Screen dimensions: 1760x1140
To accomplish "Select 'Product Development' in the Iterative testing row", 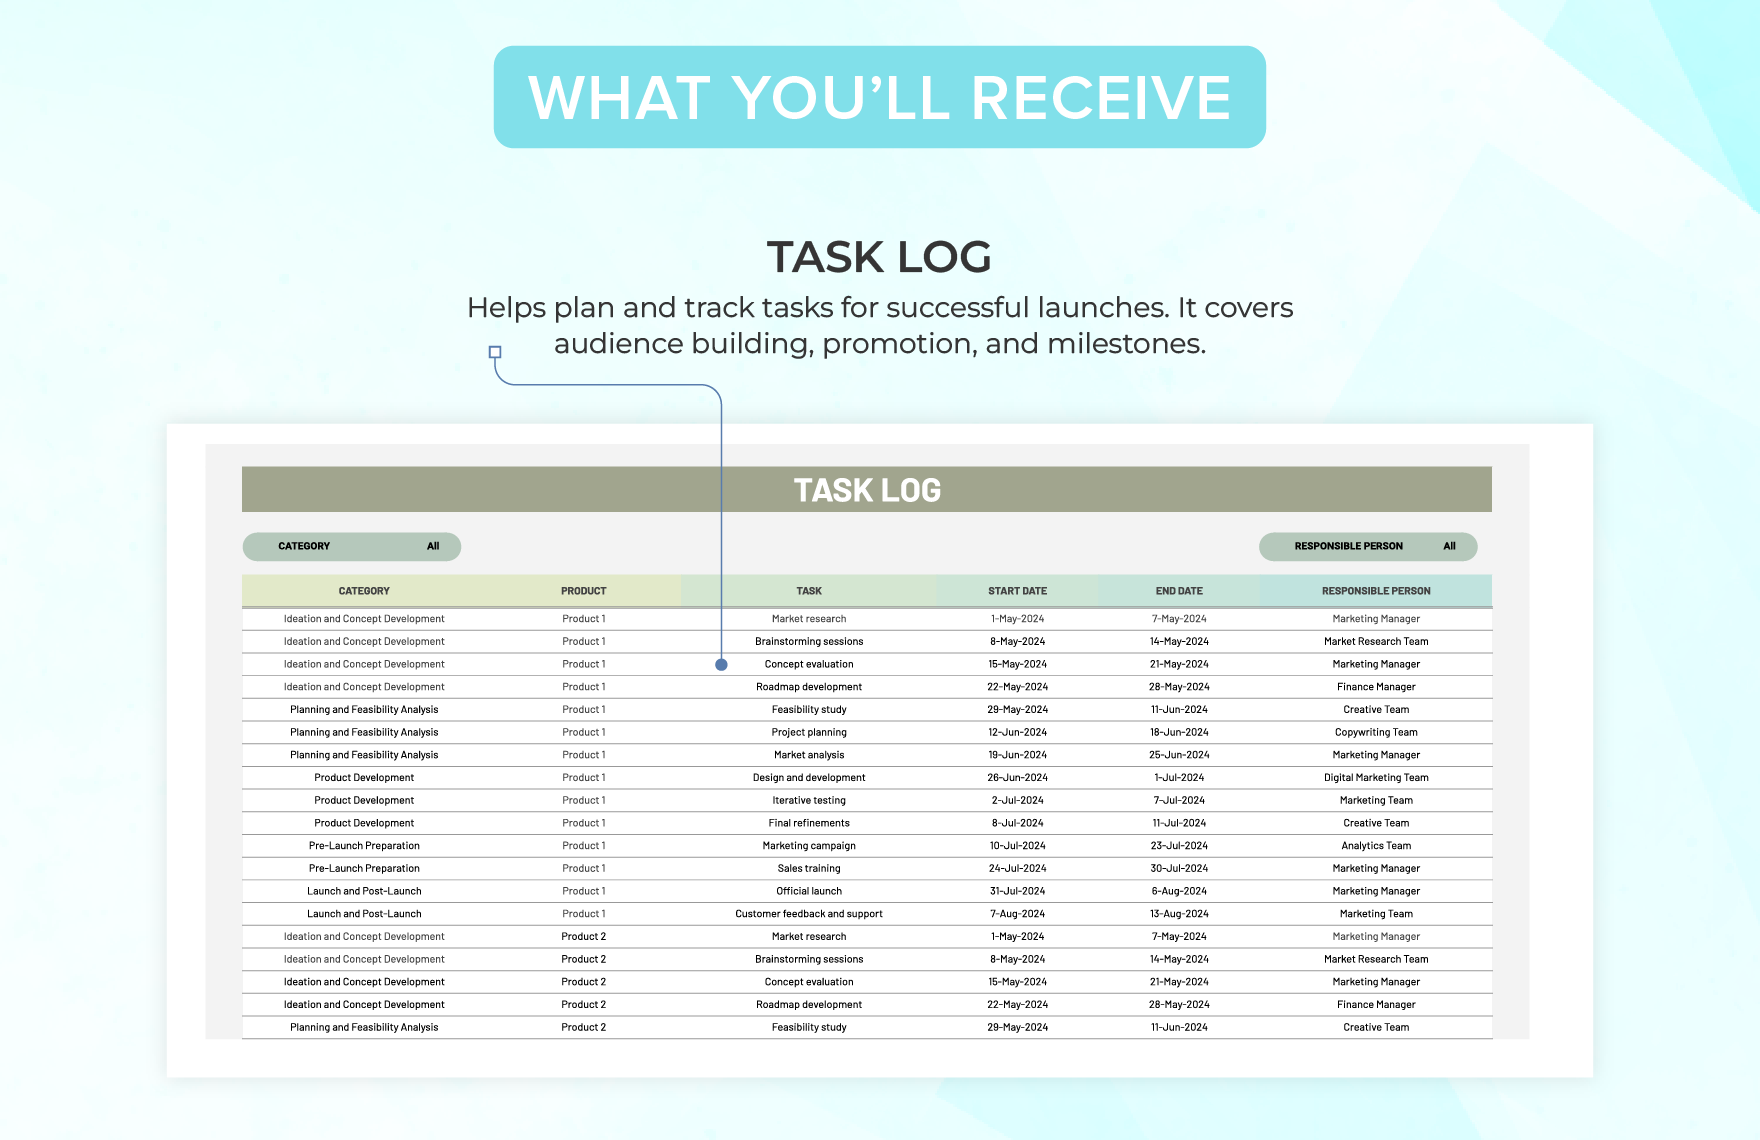I will pyautogui.click(x=364, y=800).
